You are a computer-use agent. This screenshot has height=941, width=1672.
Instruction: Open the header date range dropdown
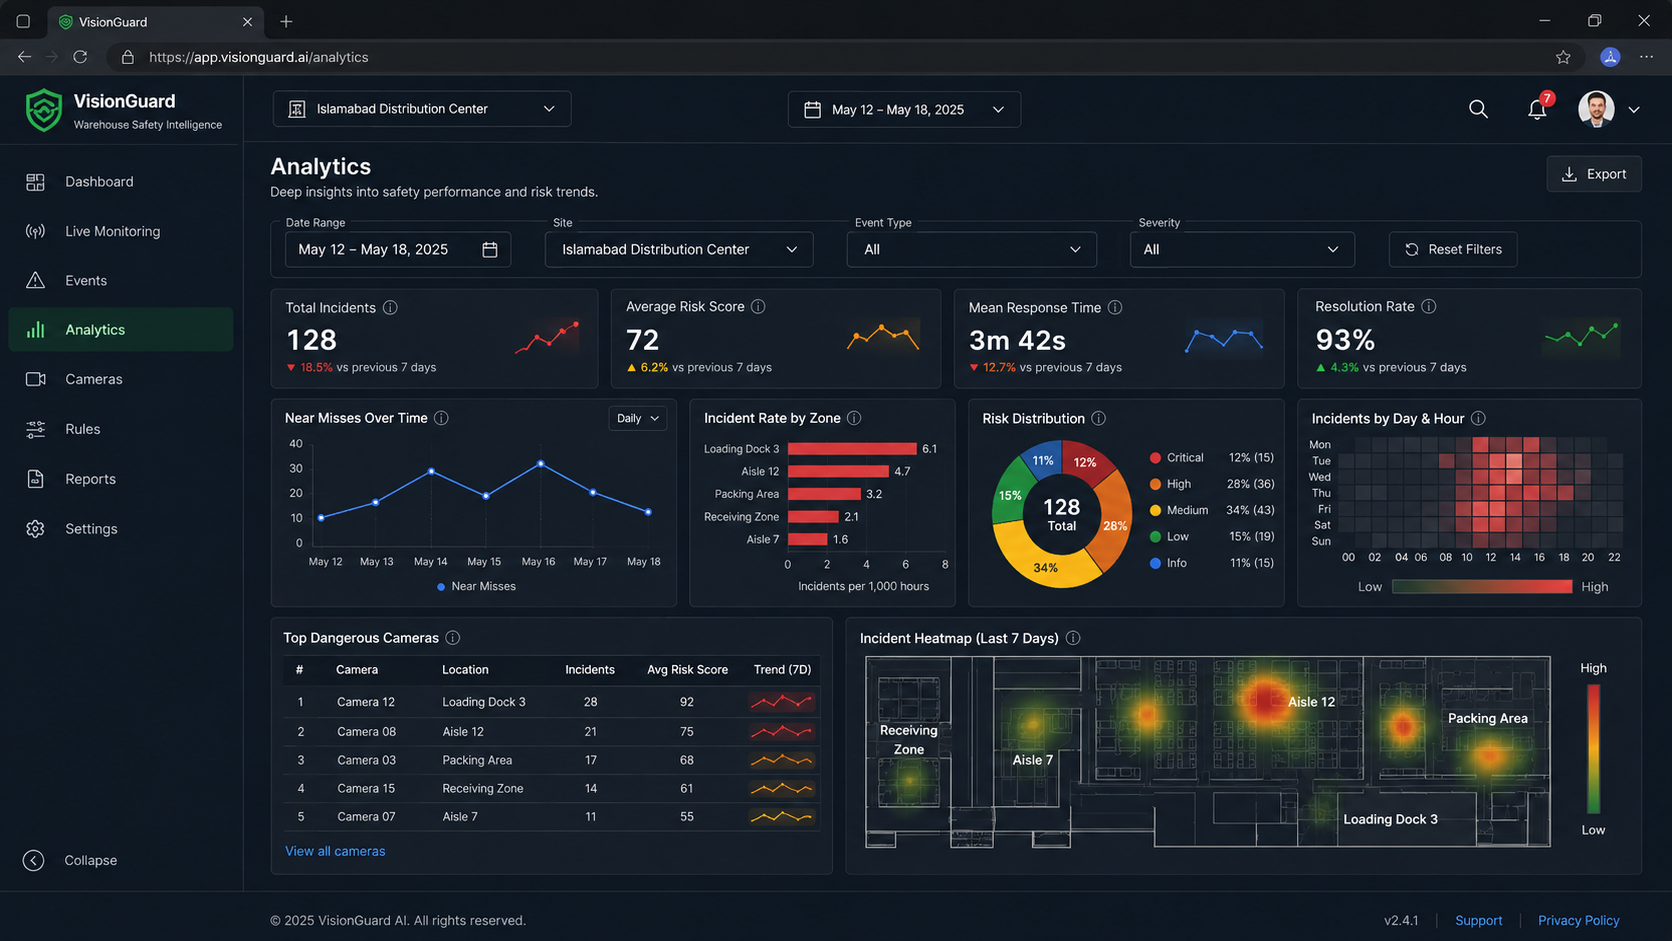904,109
